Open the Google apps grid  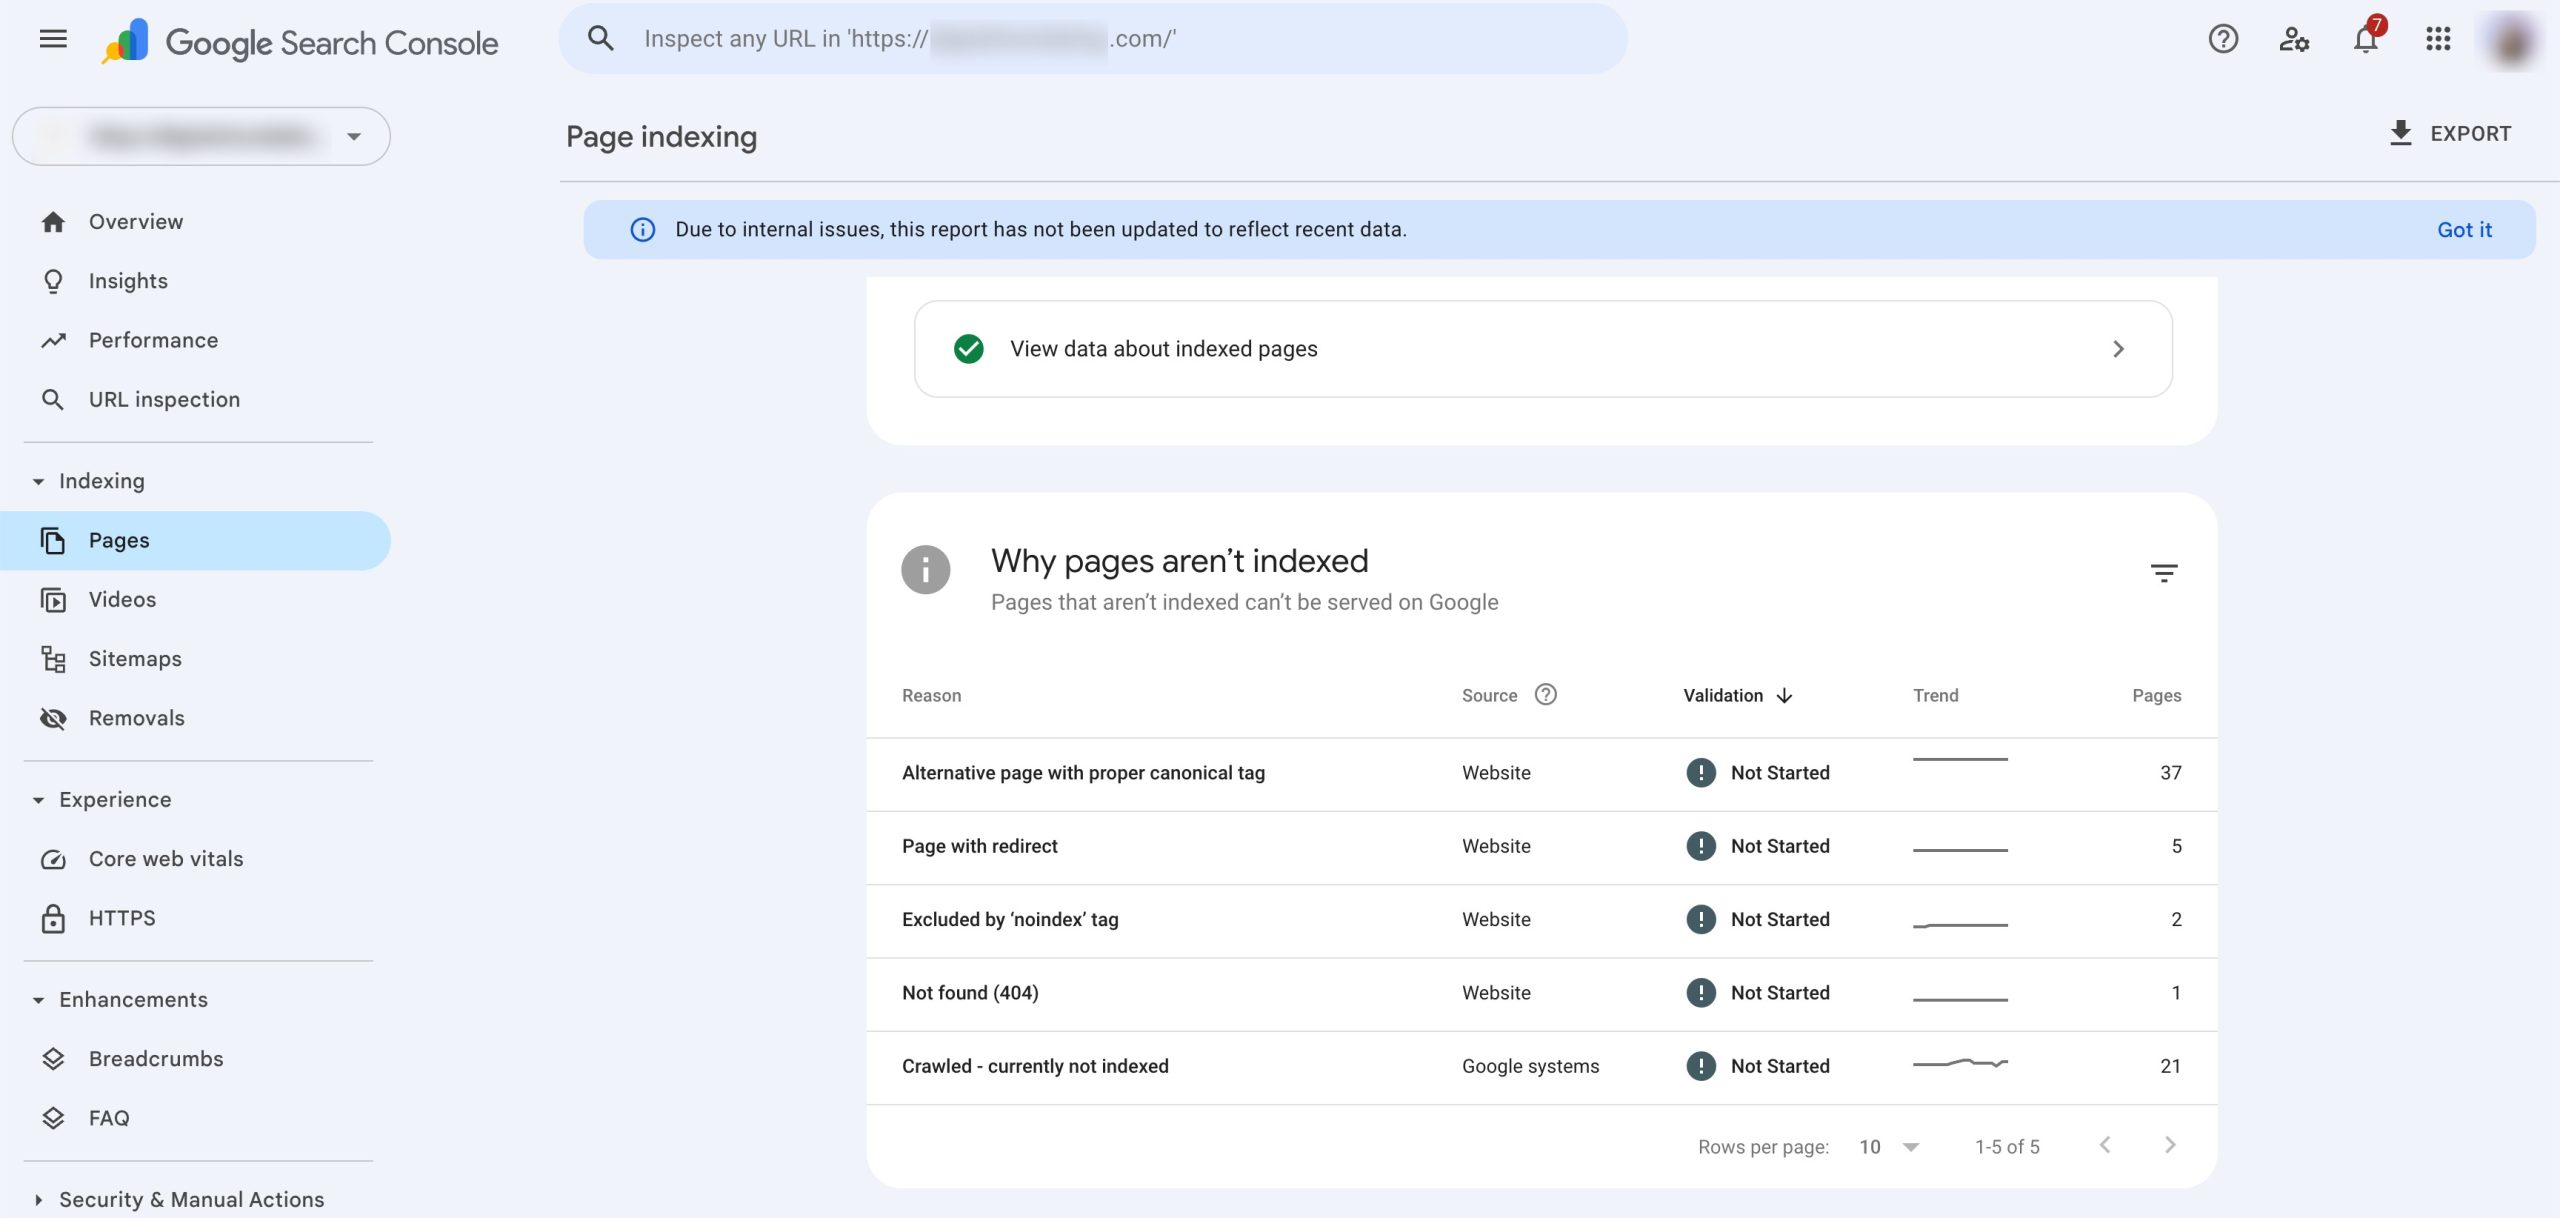(x=2439, y=38)
